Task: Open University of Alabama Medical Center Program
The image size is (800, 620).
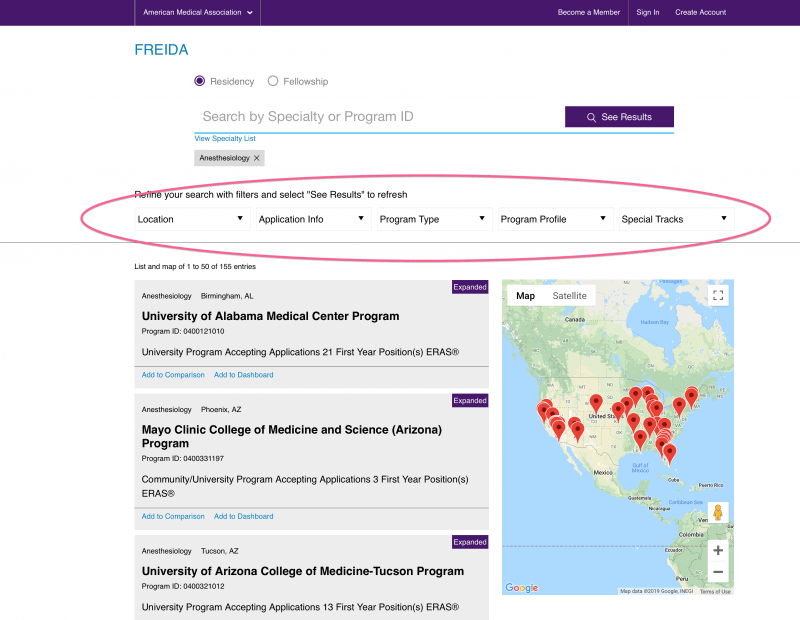Action: point(270,316)
